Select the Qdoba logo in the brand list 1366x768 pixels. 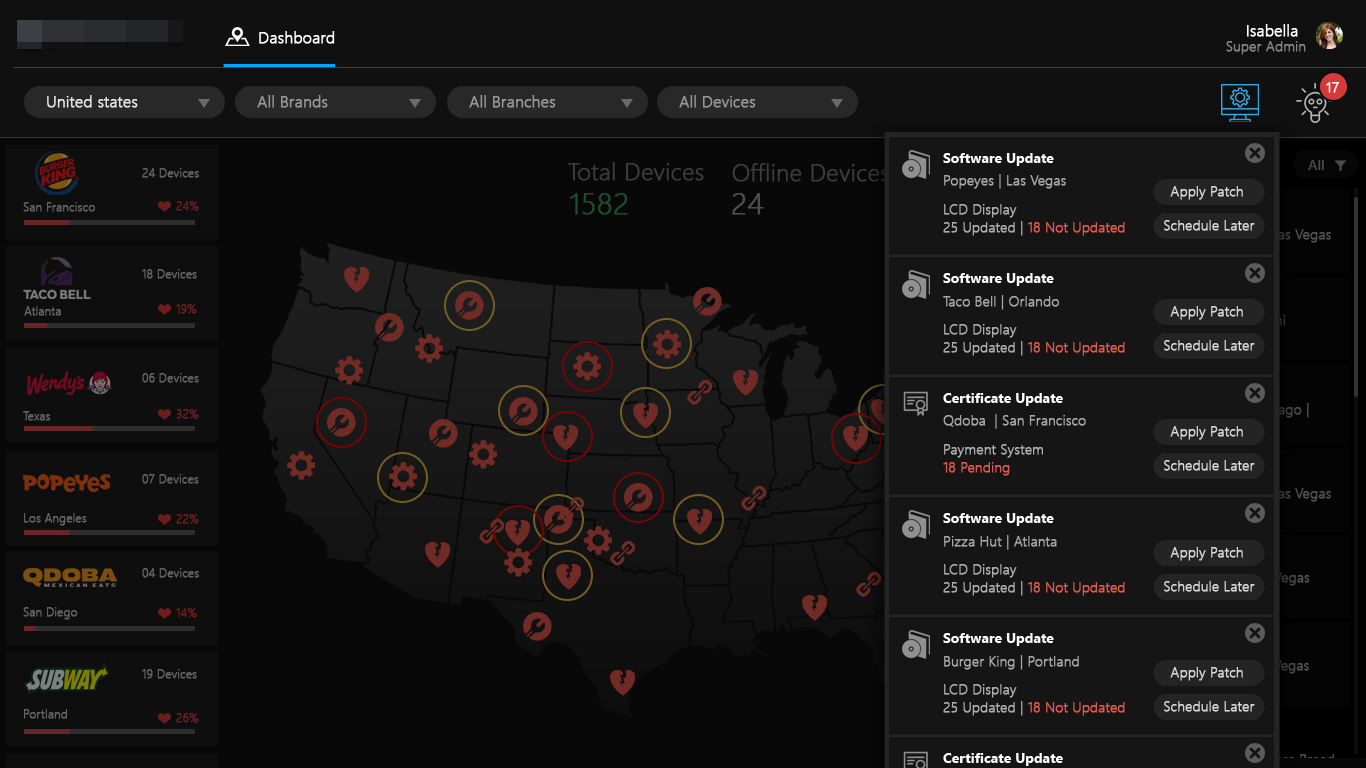pyautogui.click(x=70, y=577)
